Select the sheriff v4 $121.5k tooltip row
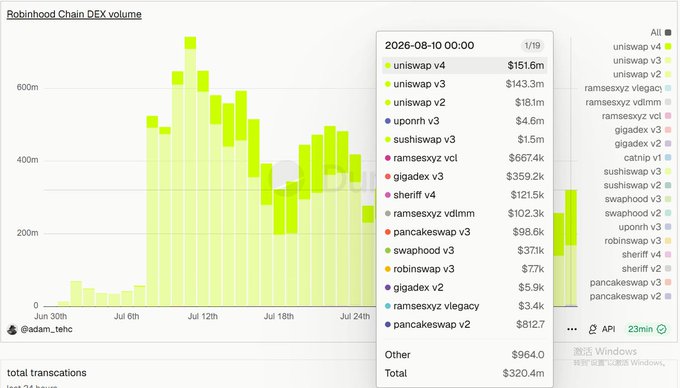 [464, 195]
